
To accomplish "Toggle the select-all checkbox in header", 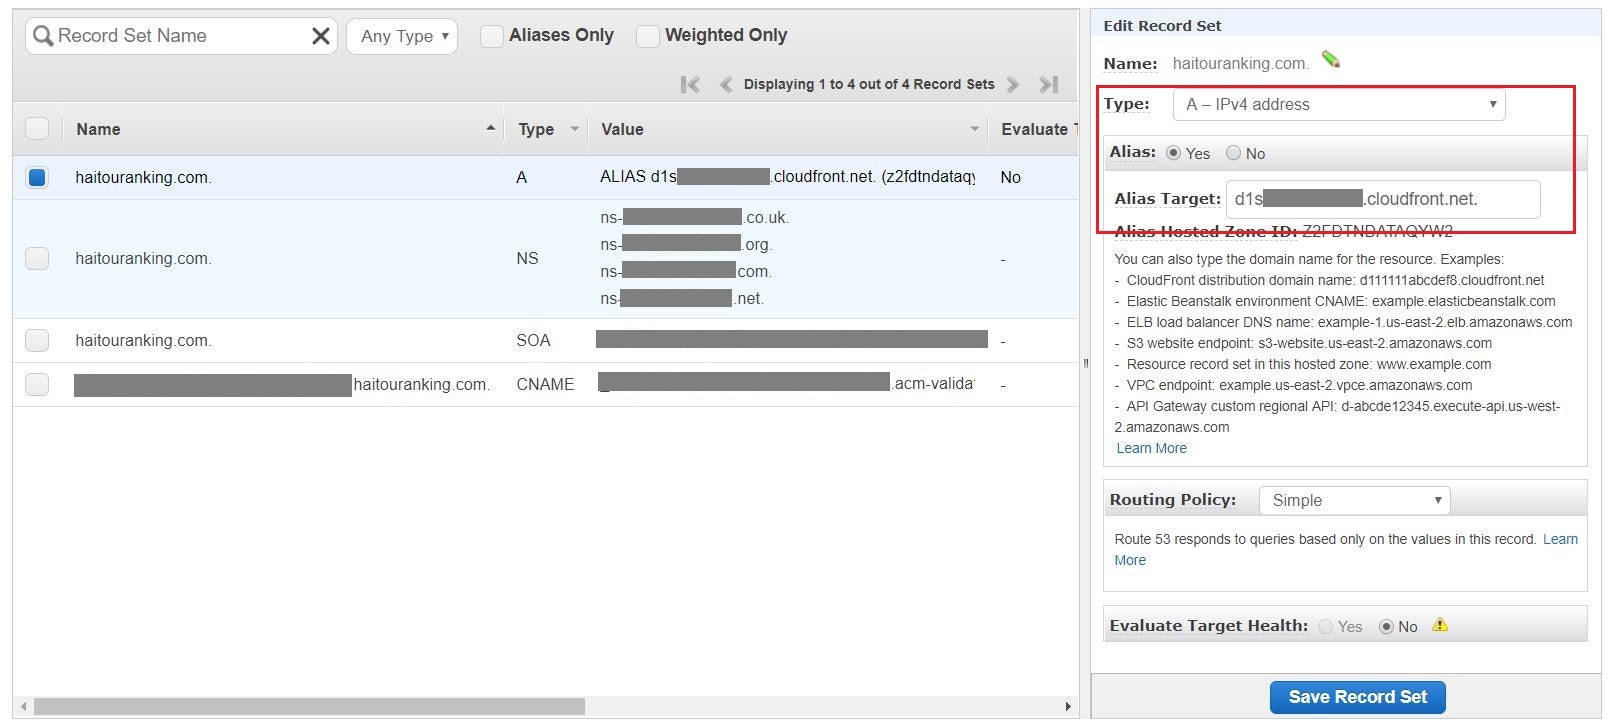I will tap(37, 128).
